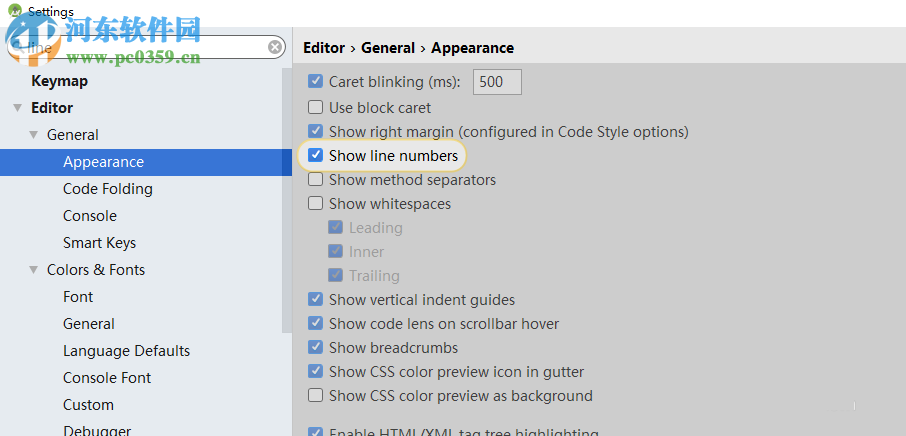Viewport: 906px width, 436px height.
Task: Select Code Folding in the tree
Action: point(107,189)
